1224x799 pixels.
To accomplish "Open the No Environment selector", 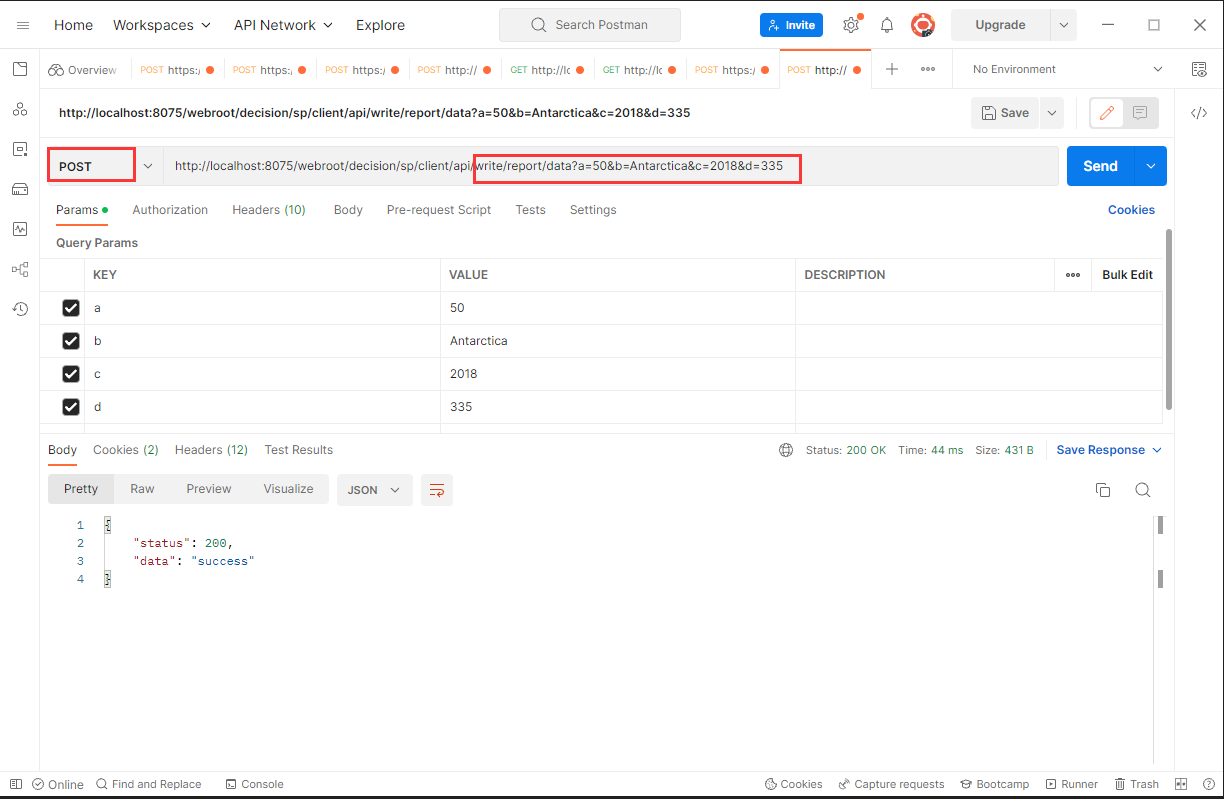I will (1063, 69).
